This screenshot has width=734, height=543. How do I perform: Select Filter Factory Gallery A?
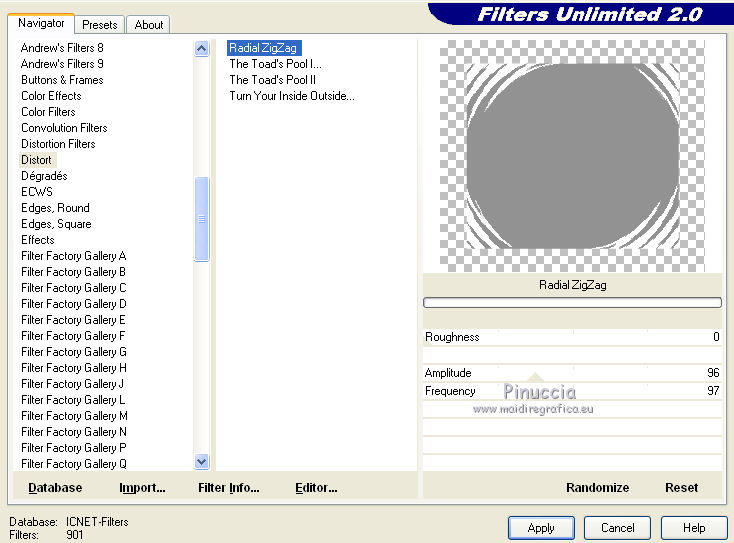73,256
